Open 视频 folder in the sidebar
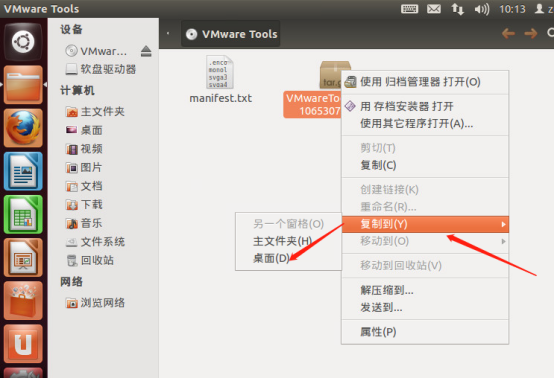554x379 pixels. pyautogui.click(x=84, y=149)
